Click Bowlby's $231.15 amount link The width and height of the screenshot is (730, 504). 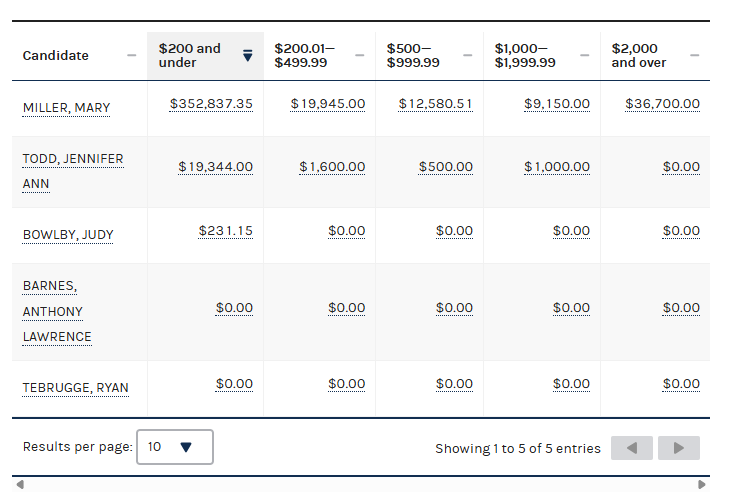(x=225, y=231)
